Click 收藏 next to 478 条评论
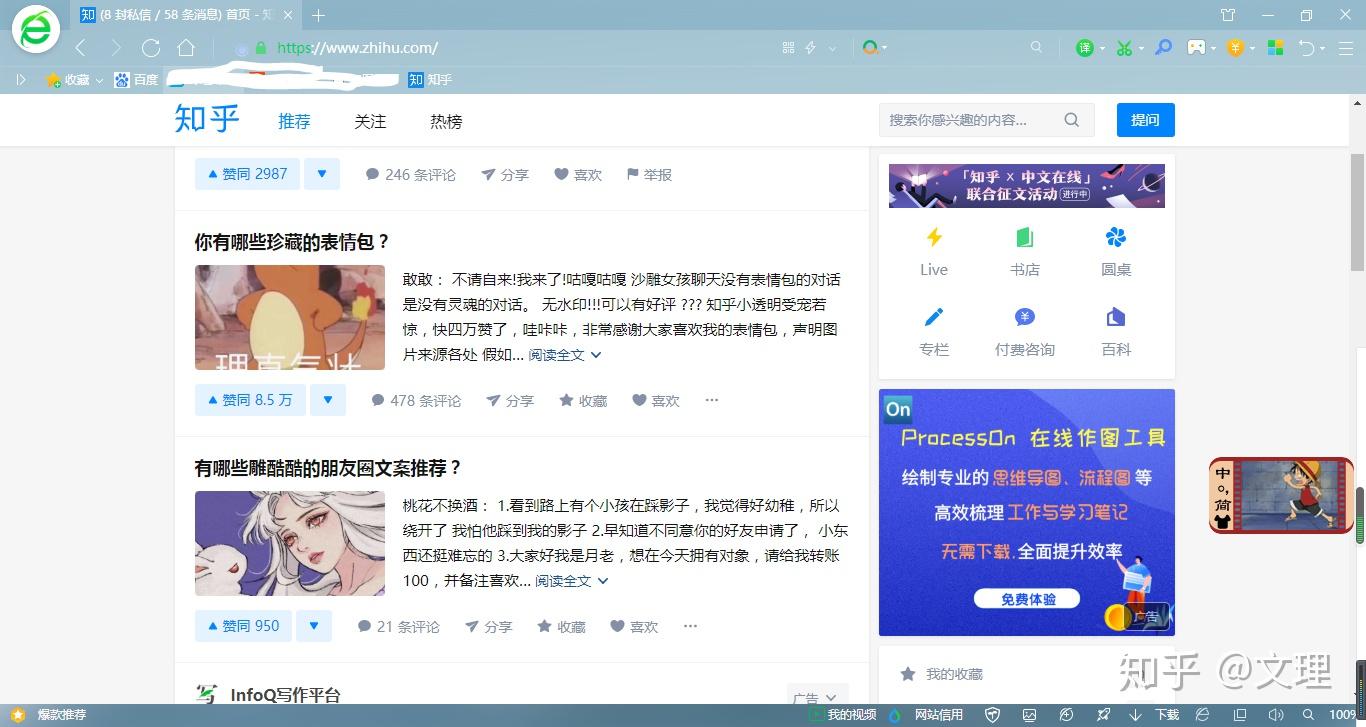The width and height of the screenshot is (1366, 727). (x=583, y=400)
